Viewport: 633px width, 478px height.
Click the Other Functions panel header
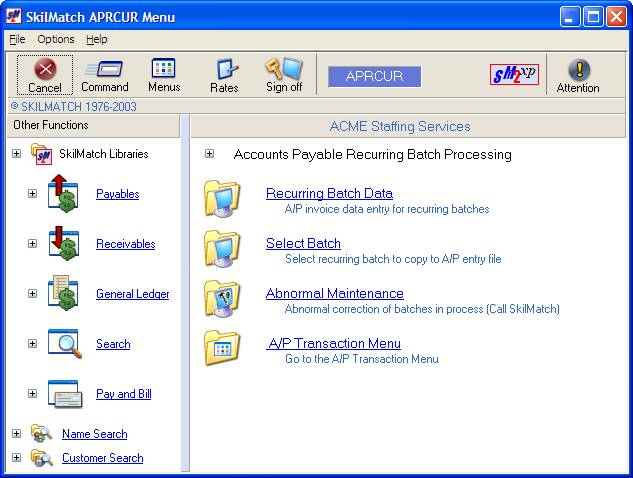(x=94, y=126)
